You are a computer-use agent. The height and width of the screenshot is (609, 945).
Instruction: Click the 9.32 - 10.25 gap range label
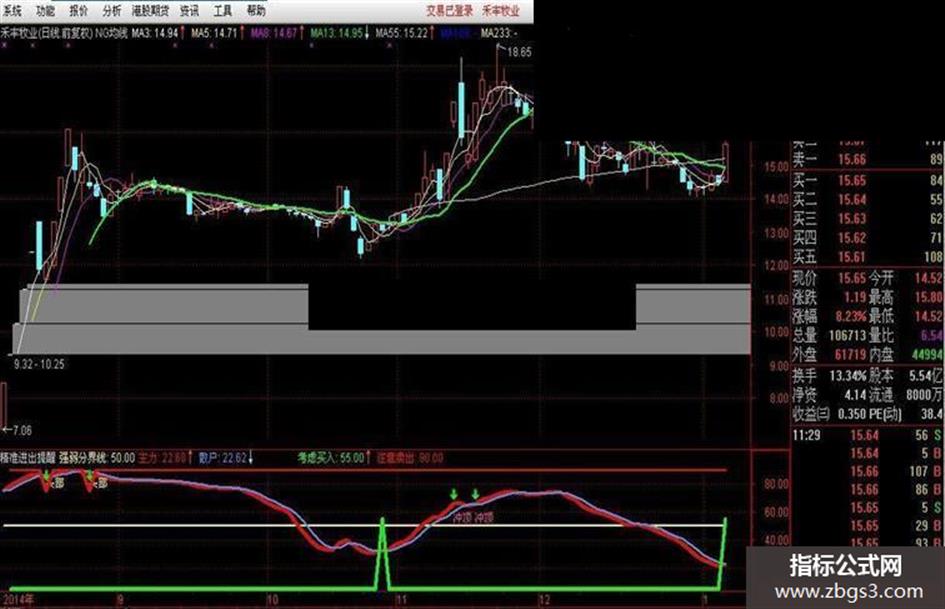pos(39,364)
